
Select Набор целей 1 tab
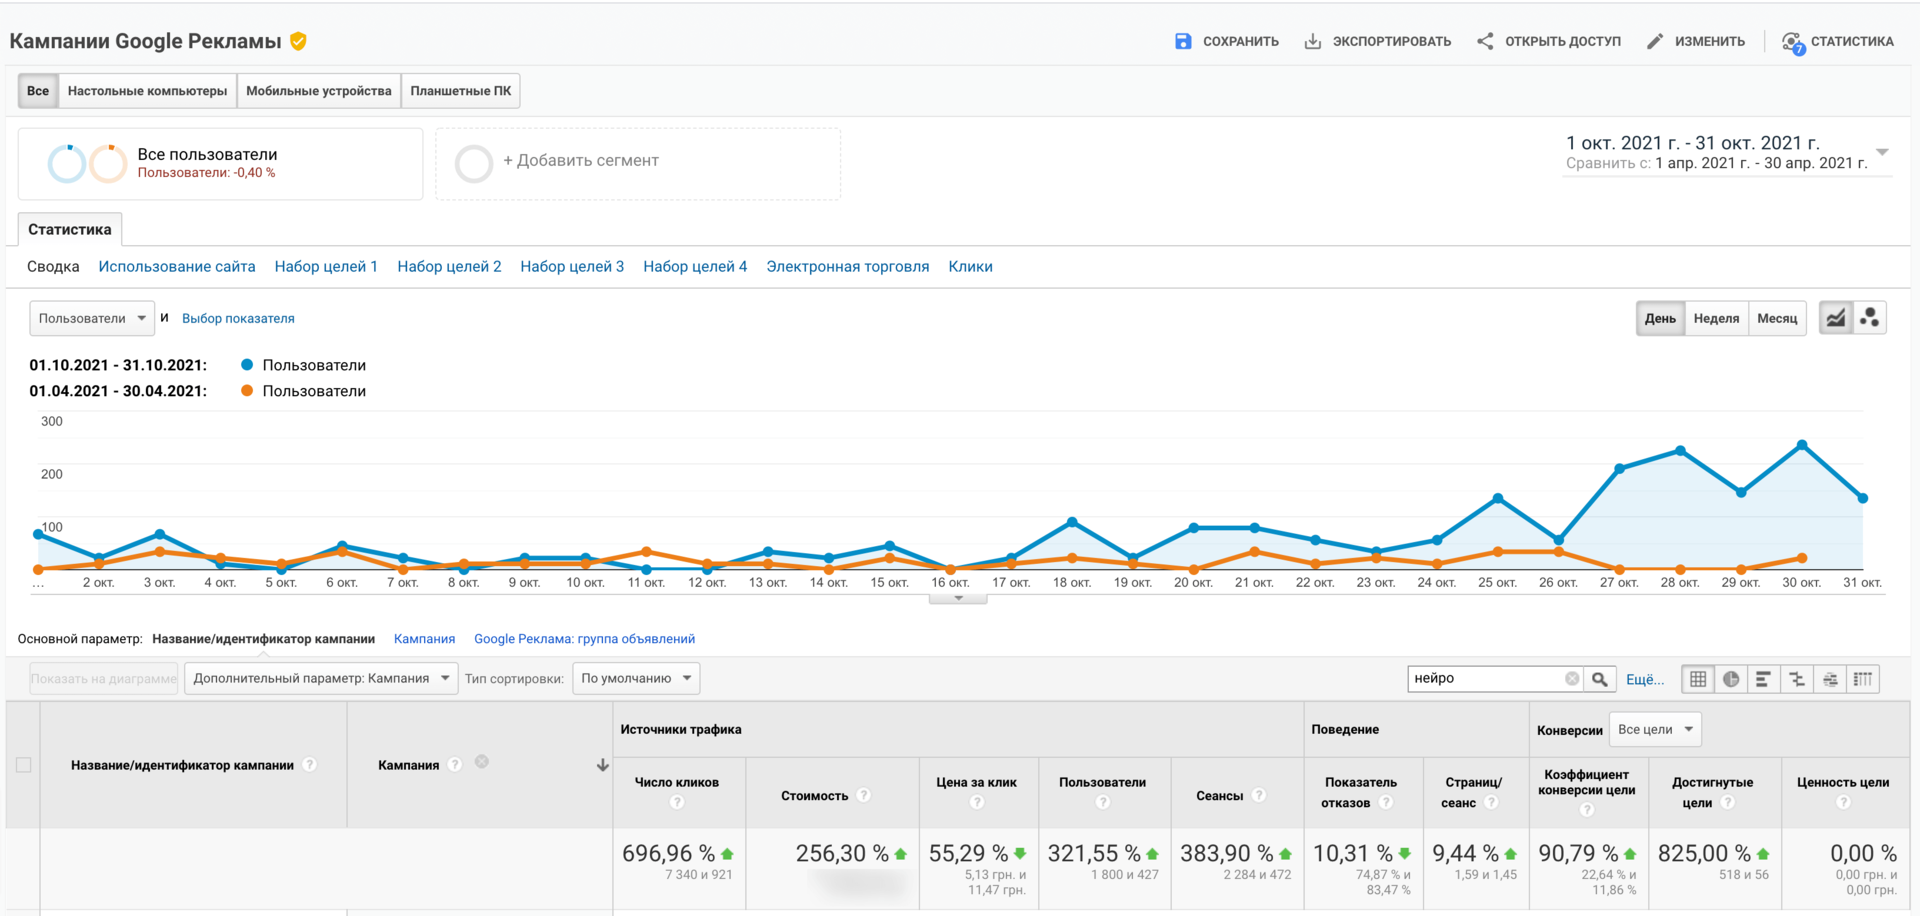326,267
